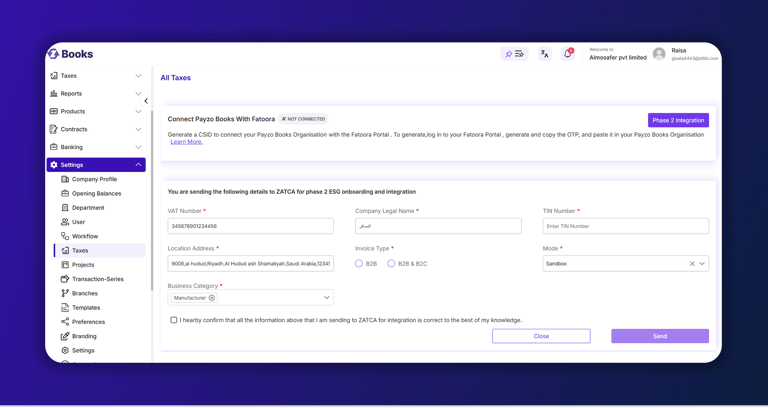Expand the Taxes sidebar section
The width and height of the screenshot is (768, 408).
(139, 76)
